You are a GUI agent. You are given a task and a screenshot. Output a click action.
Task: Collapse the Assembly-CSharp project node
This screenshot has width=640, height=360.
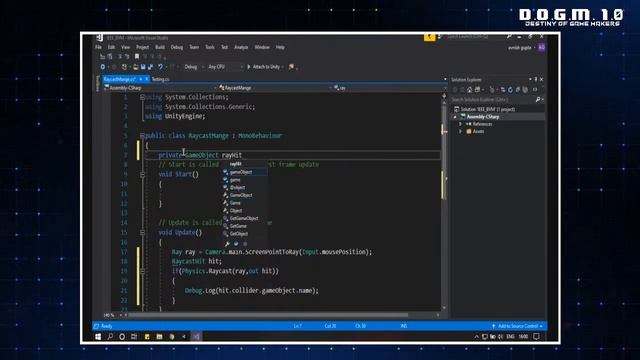(x=455, y=117)
